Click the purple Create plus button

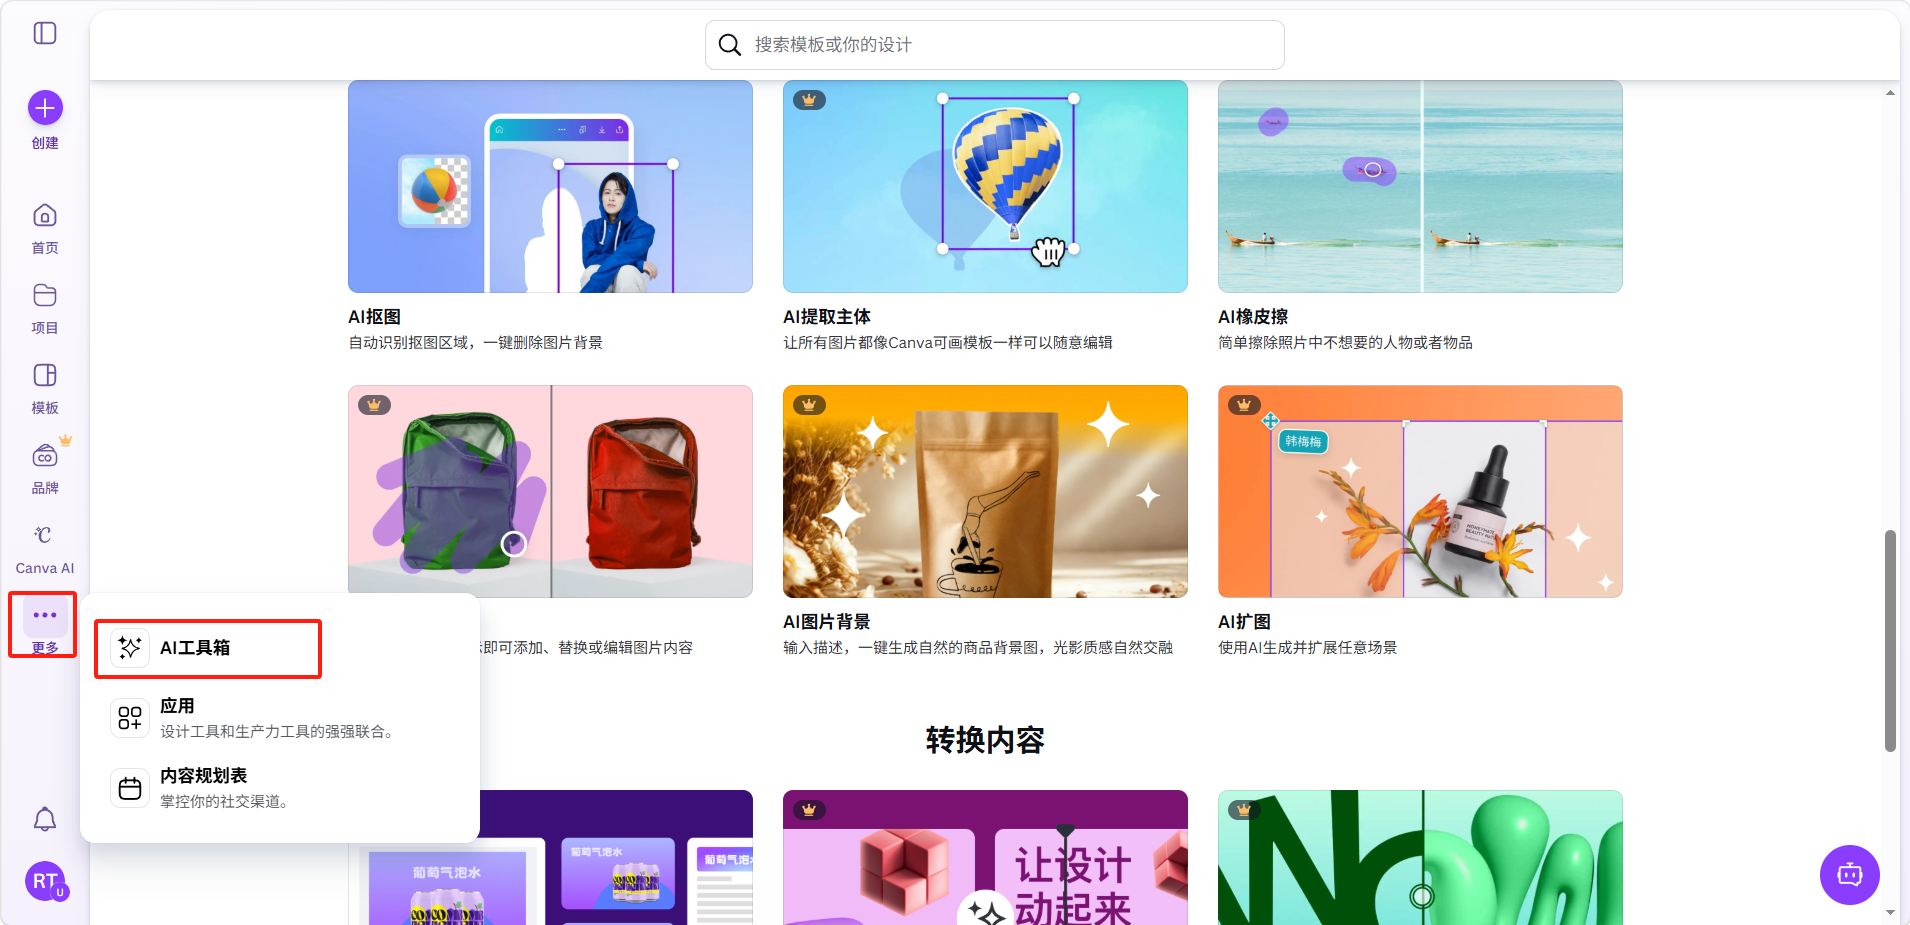(x=45, y=108)
